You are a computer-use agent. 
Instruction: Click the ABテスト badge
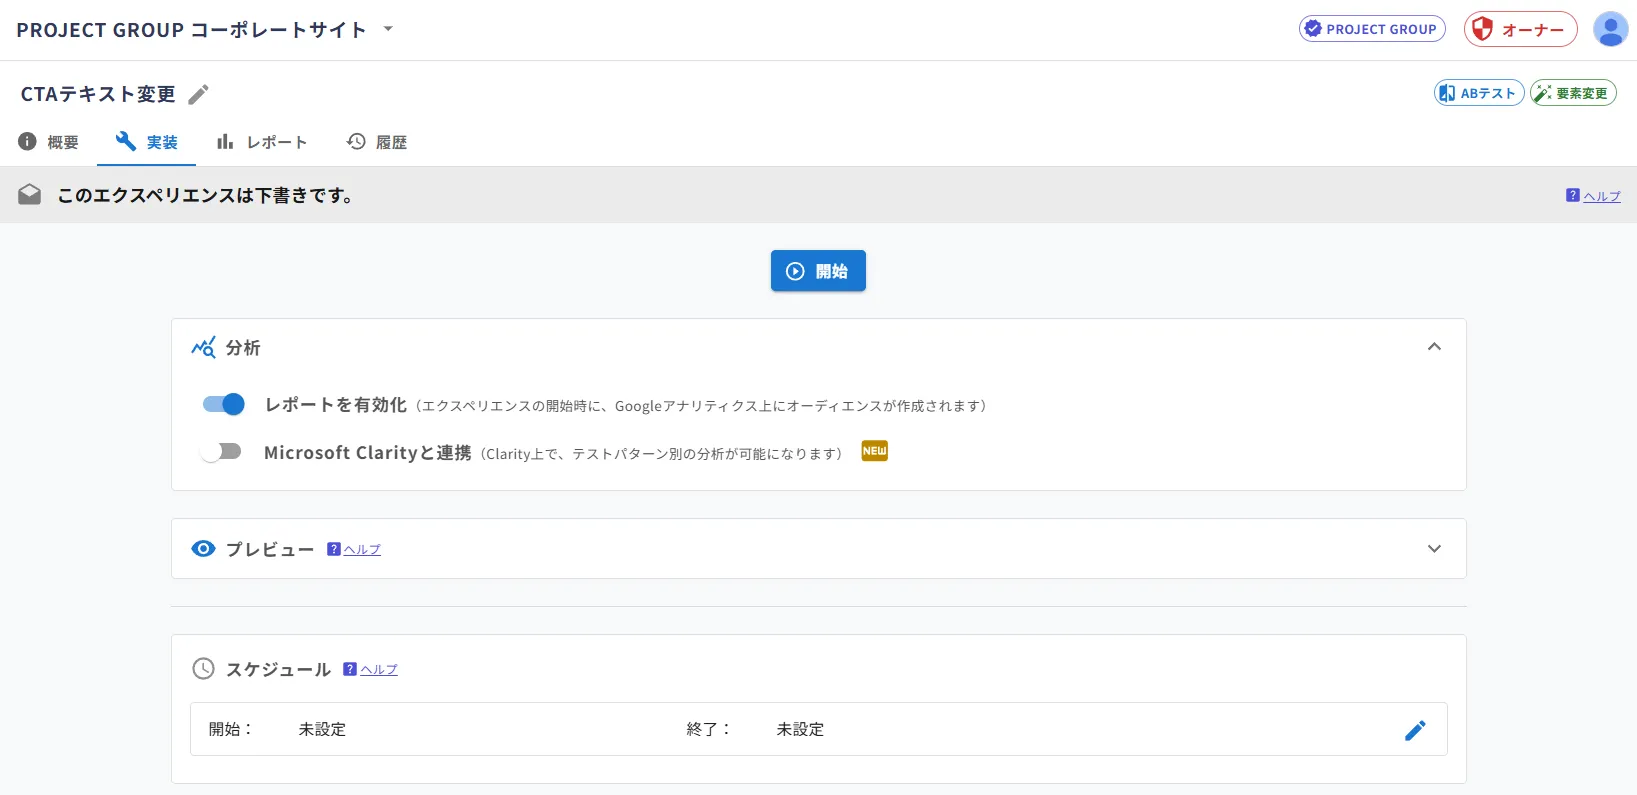tap(1479, 93)
